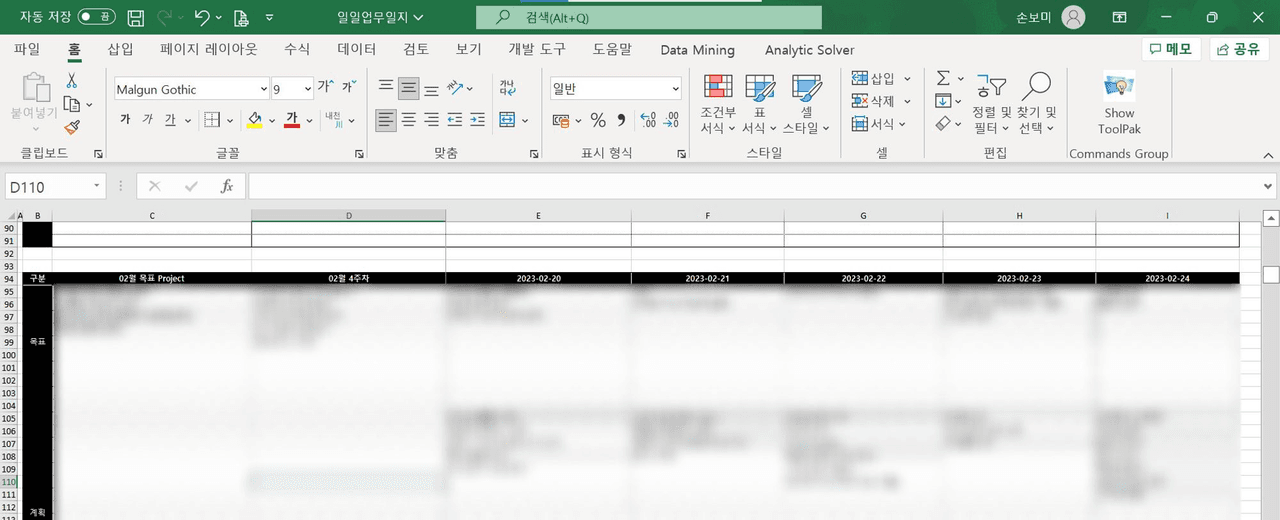Toggle the AutoSave switch
The width and height of the screenshot is (1280, 520).
96,17
